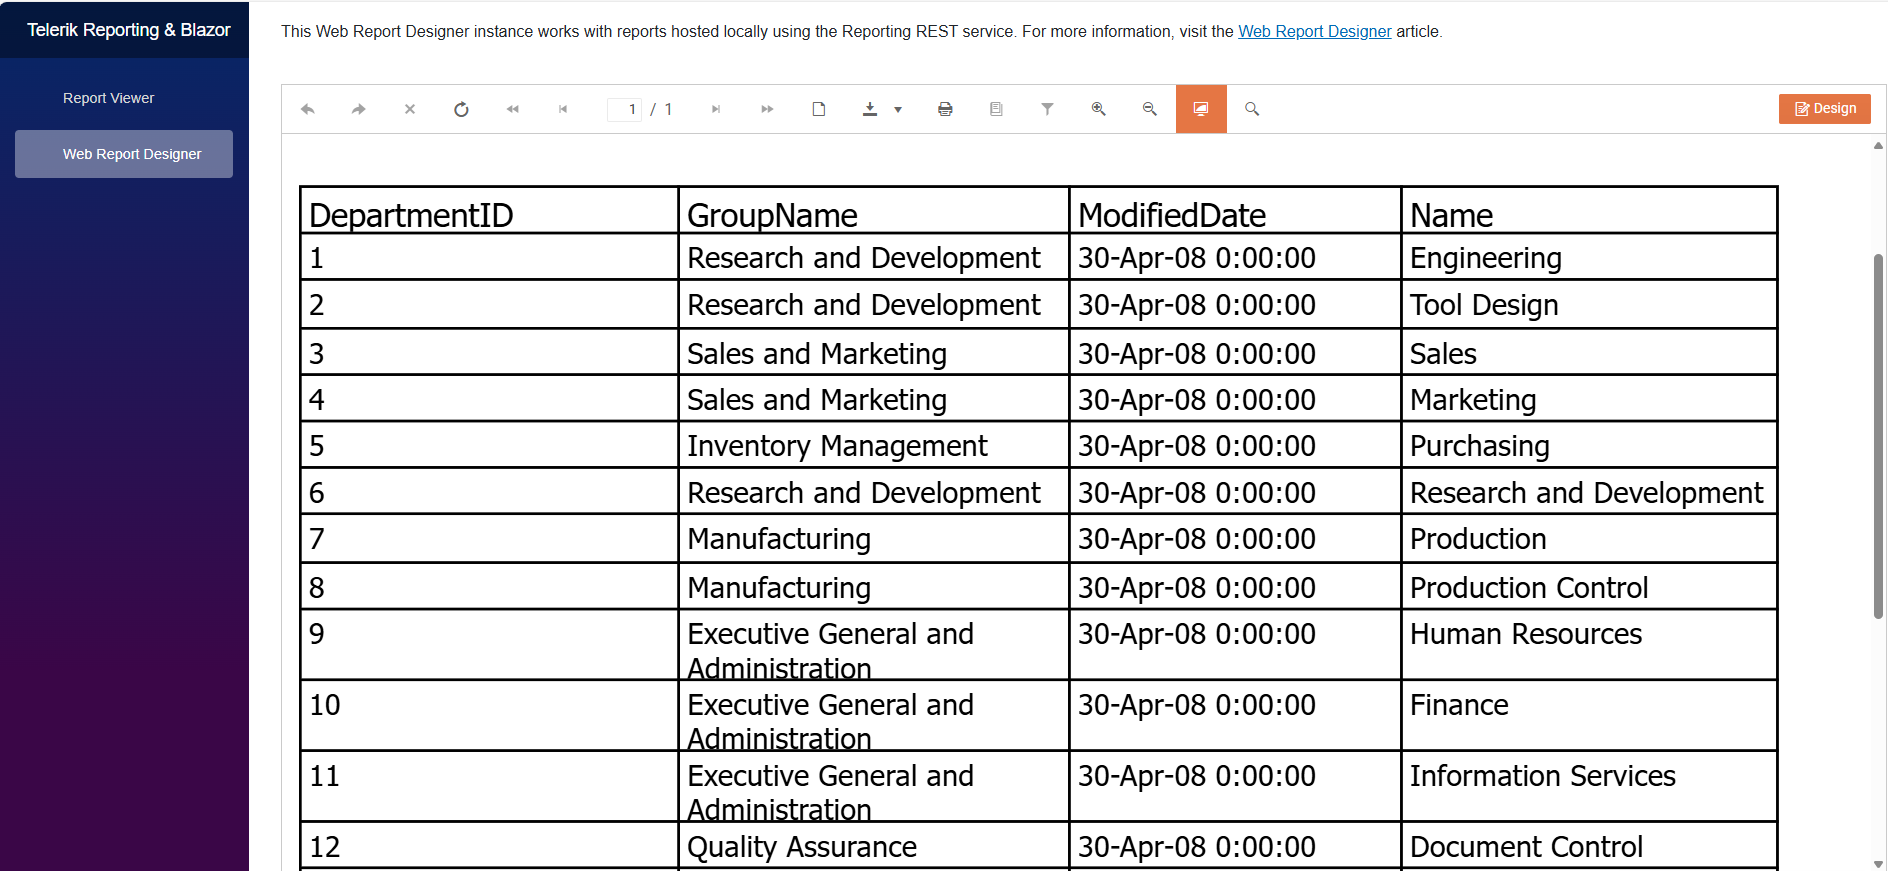Toggle the parameters filter area
Image resolution: width=1888 pixels, height=871 pixels.
[1047, 109]
